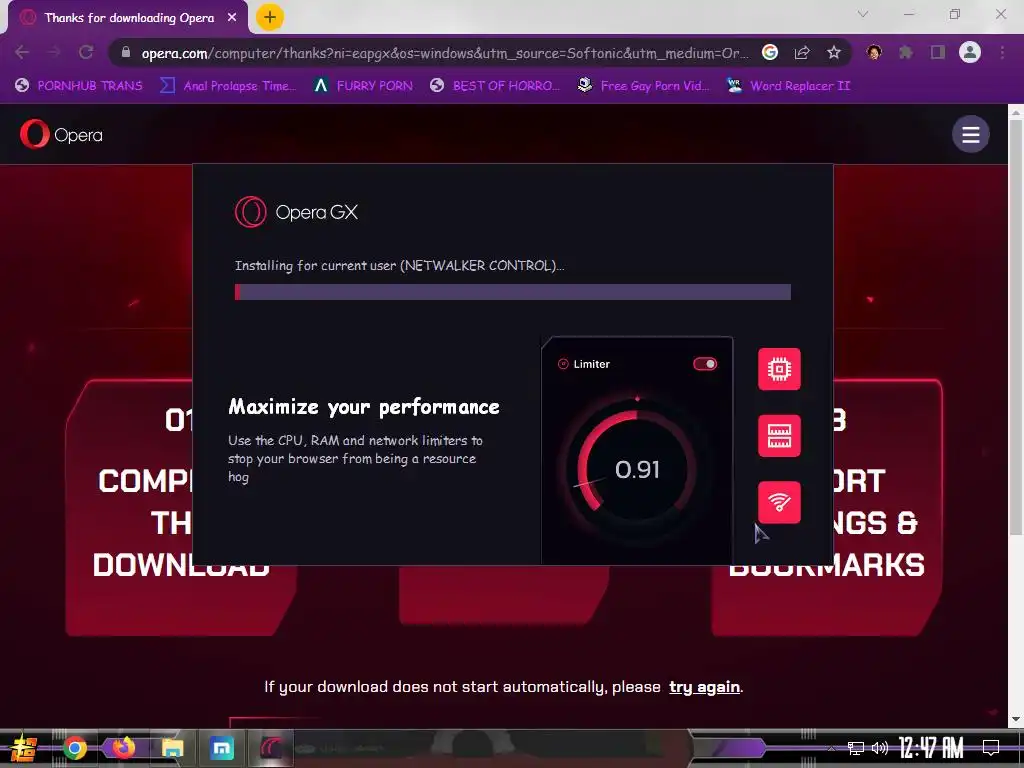Click the RAM limiter icon
This screenshot has height=768, width=1024.
779,436
